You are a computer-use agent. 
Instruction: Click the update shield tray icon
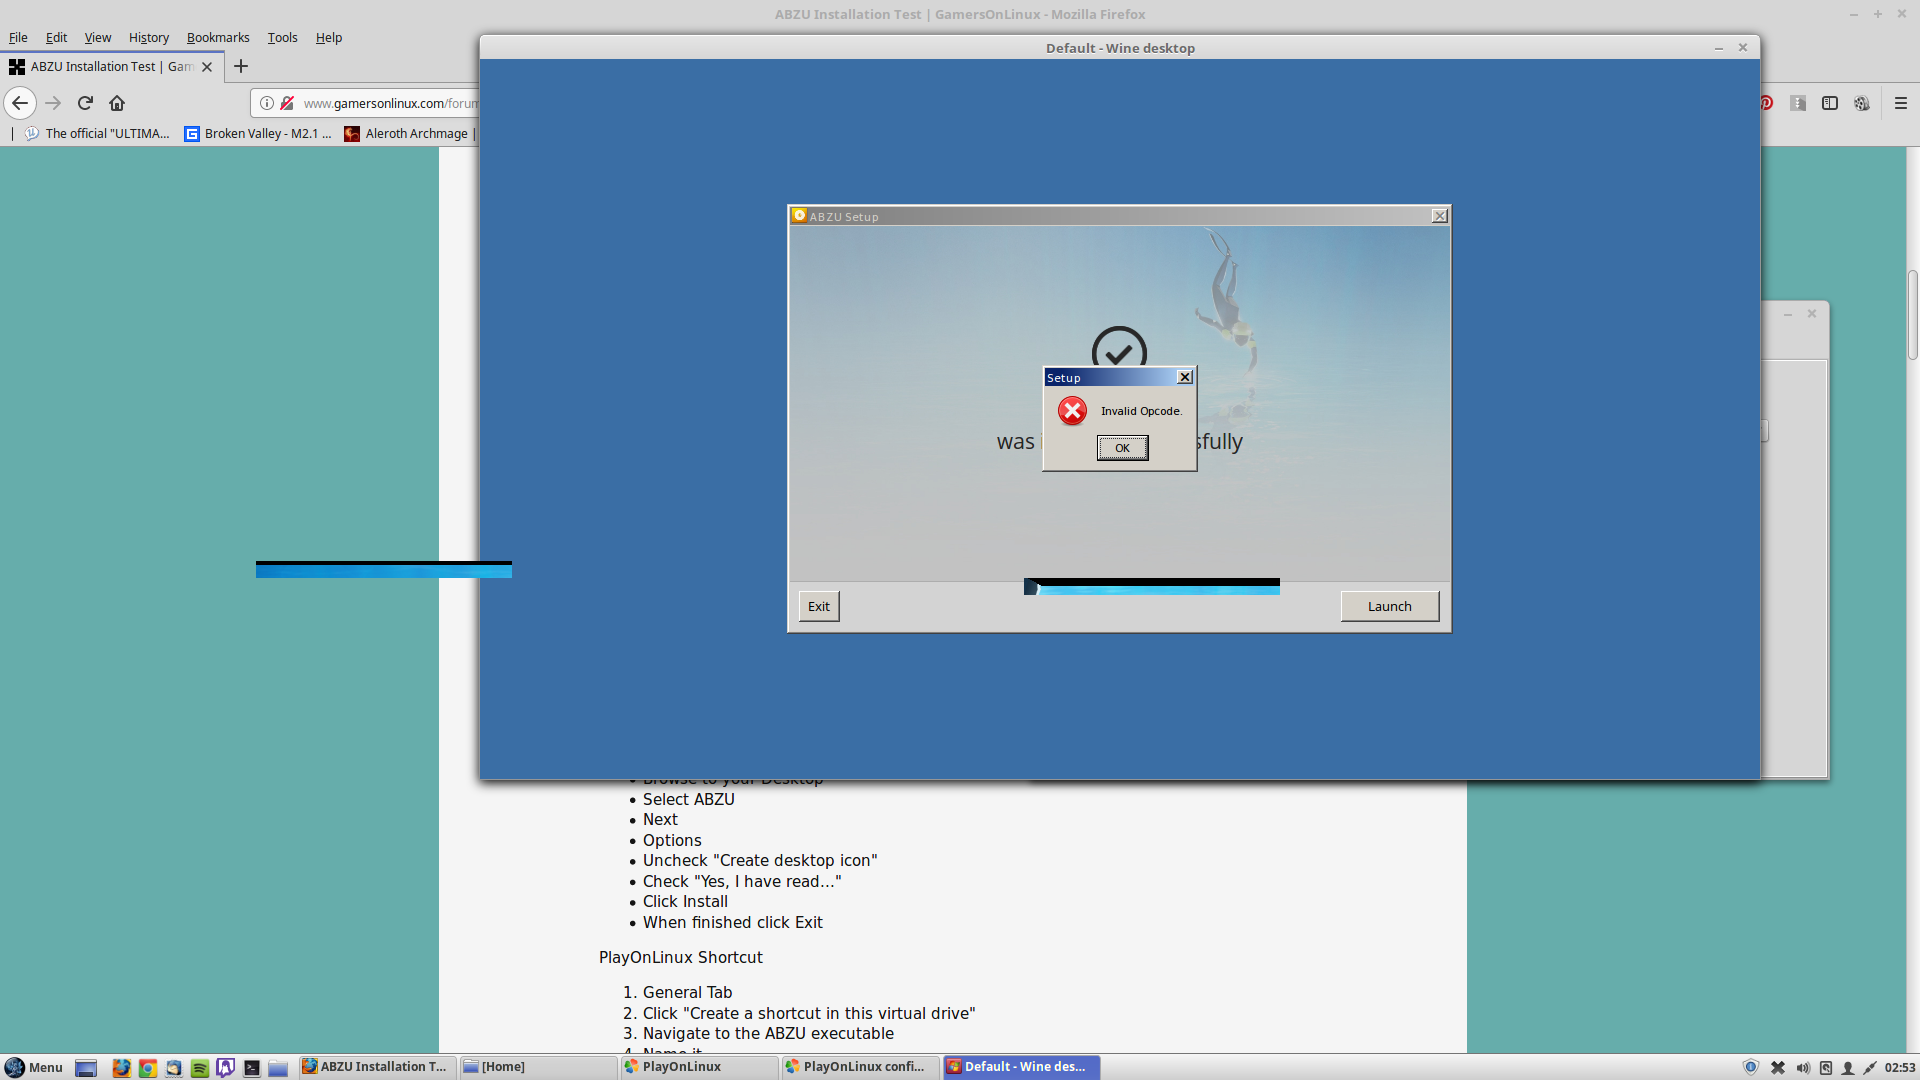(x=1751, y=1067)
